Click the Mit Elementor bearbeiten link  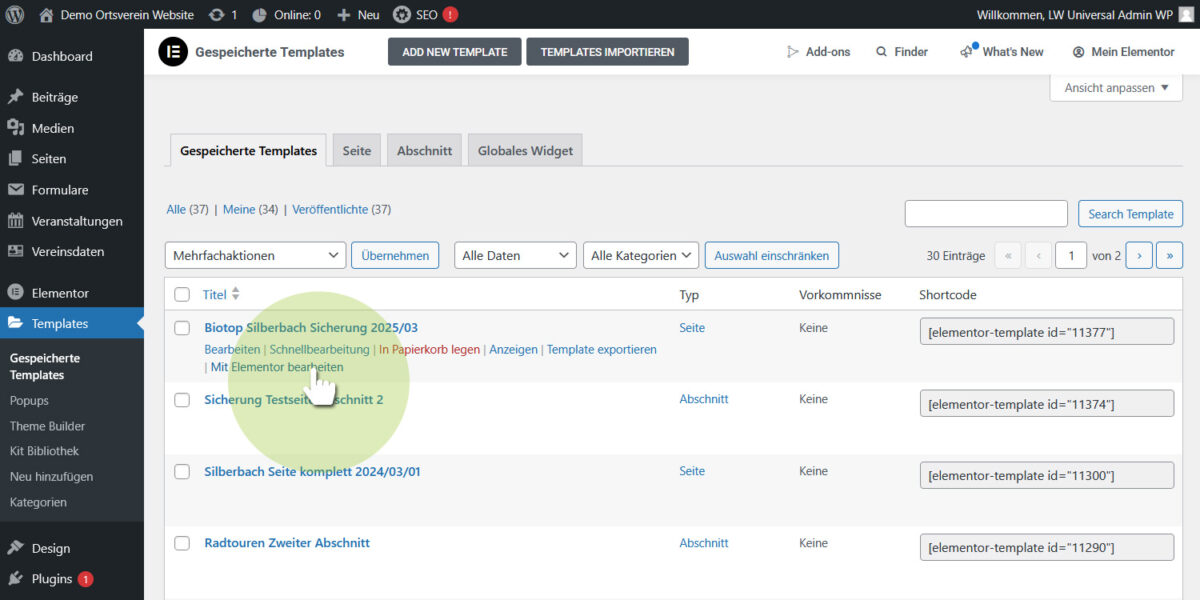(277, 367)
